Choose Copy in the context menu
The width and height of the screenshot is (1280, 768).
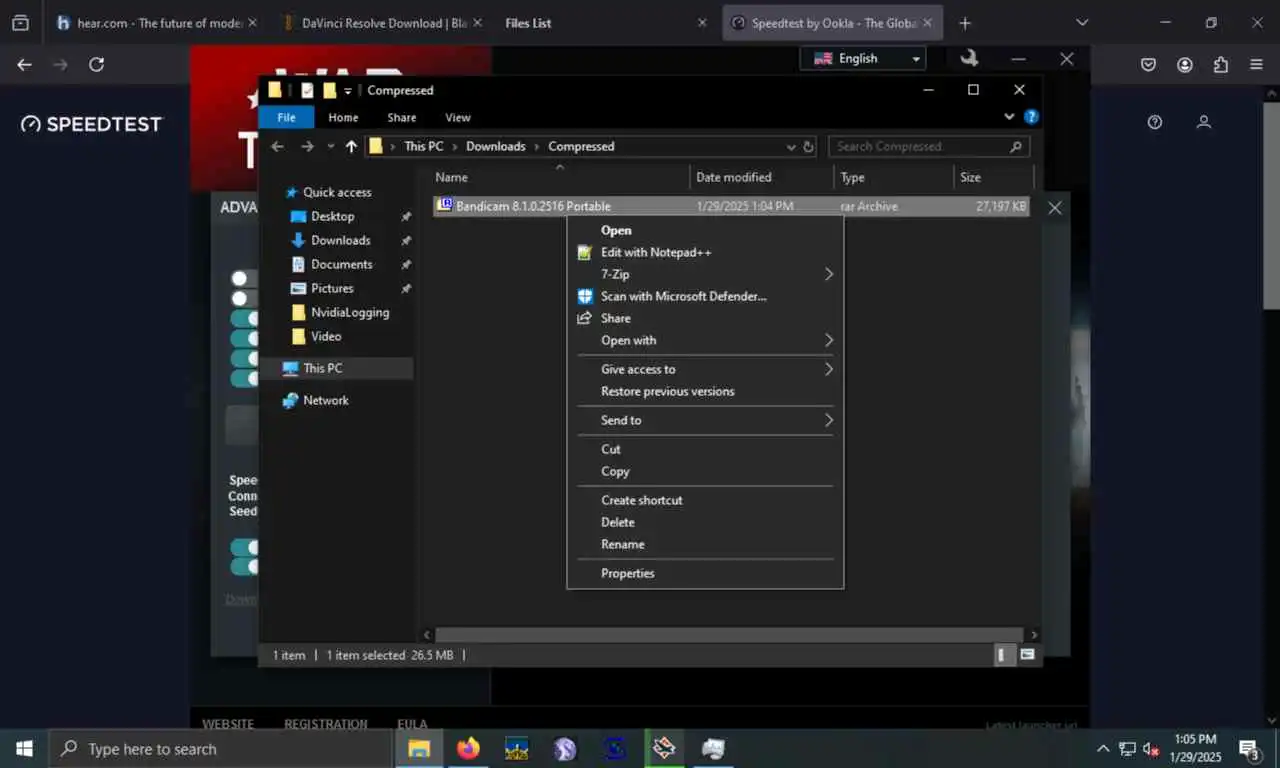pos(705,471)
